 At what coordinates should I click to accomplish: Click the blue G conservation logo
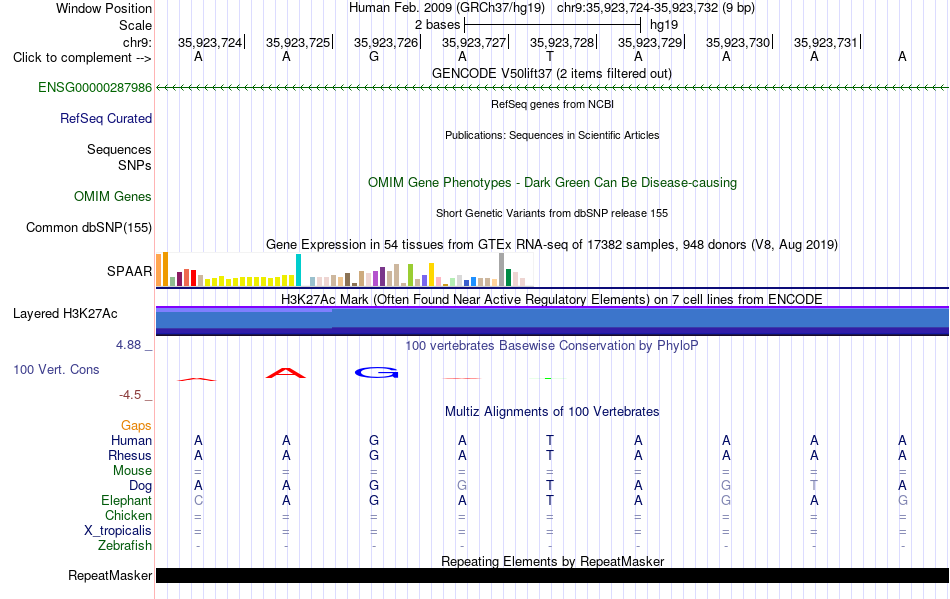pos(376,372)
